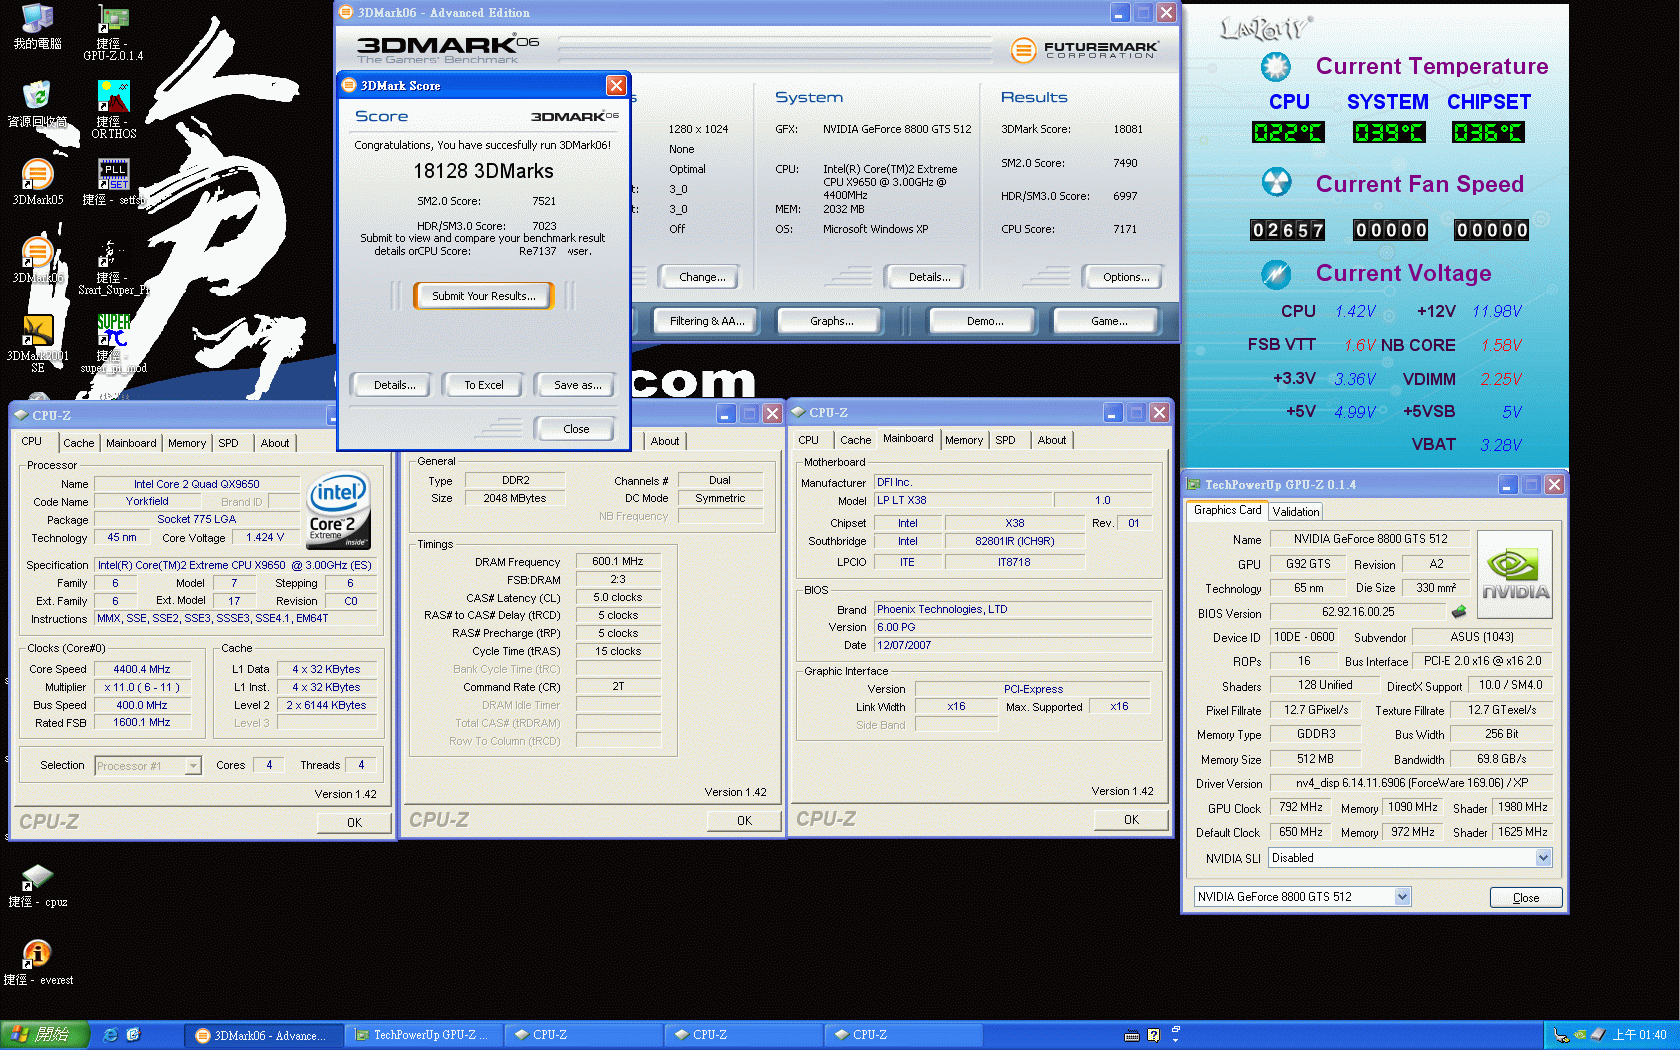Switch to Mainboard tab in left CPU-Z
Viewport: 1680px width, 1050px height.
131,443
